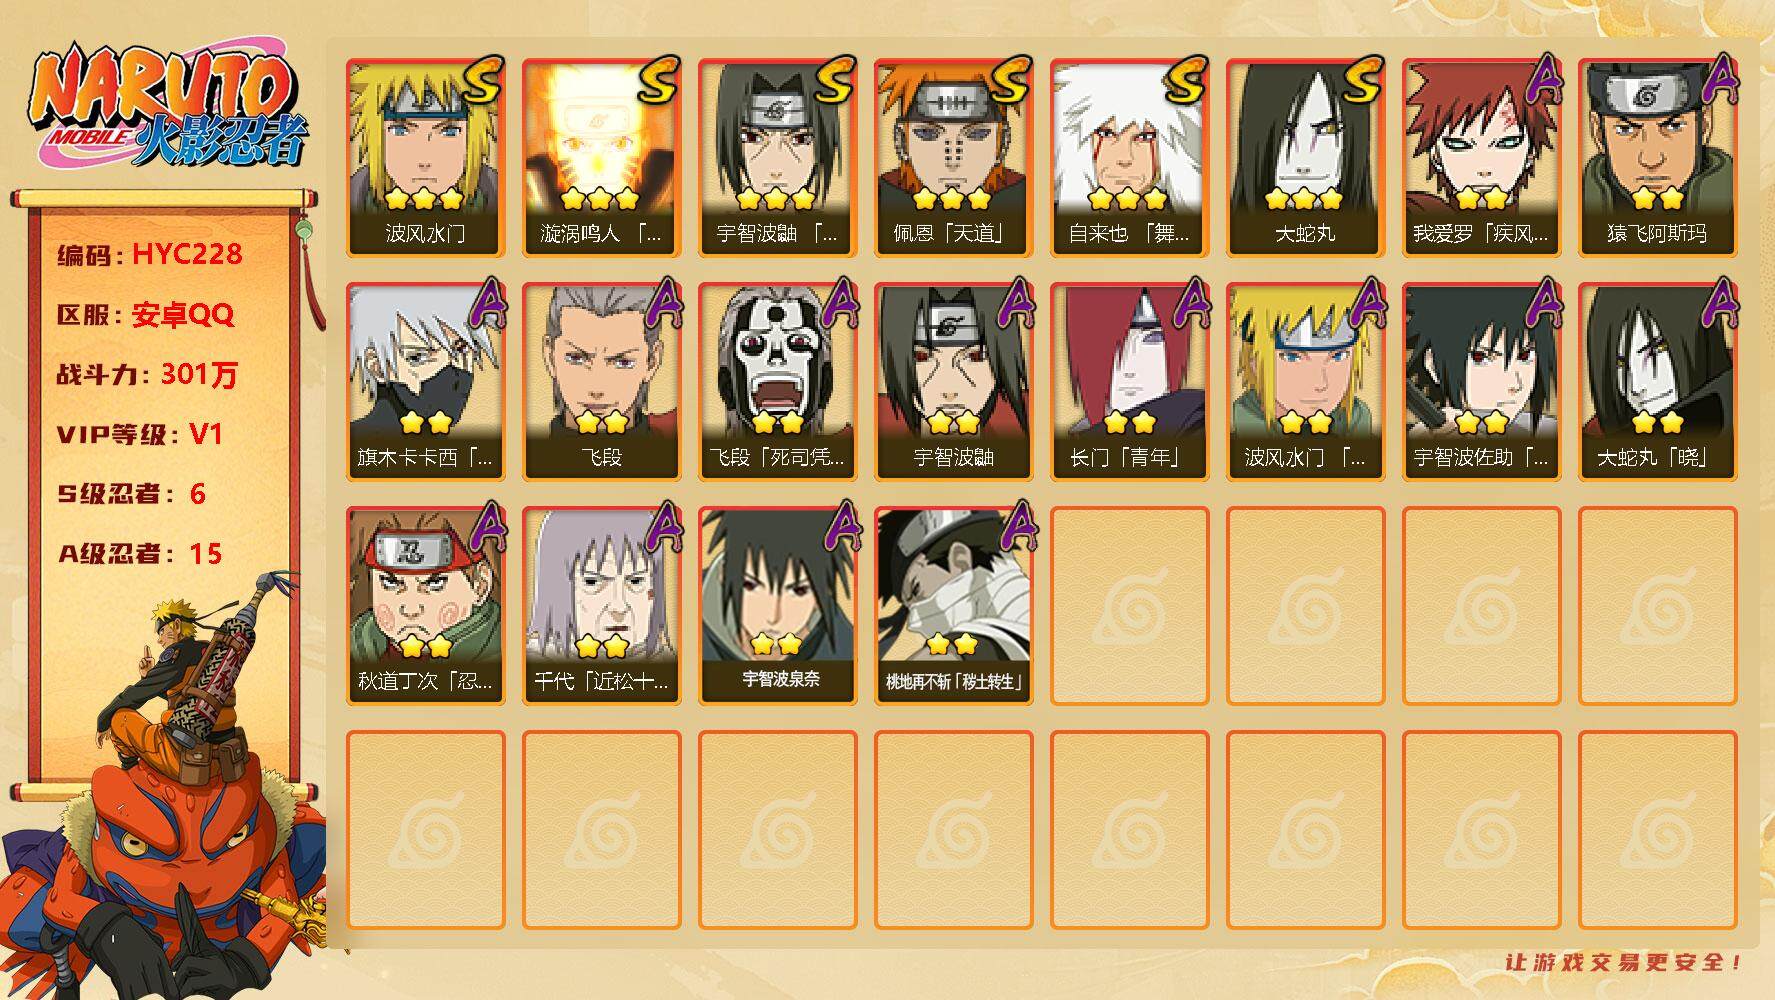The image size is (1775, 1000).
Task: Click the Naruto Mobile 火影忍者 logo
Action: pos(167,108)
